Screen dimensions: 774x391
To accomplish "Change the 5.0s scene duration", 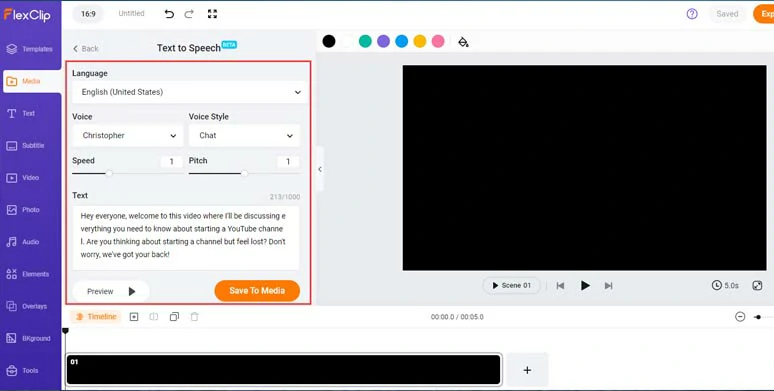I will pyautogui.click(x=725, y=285).
